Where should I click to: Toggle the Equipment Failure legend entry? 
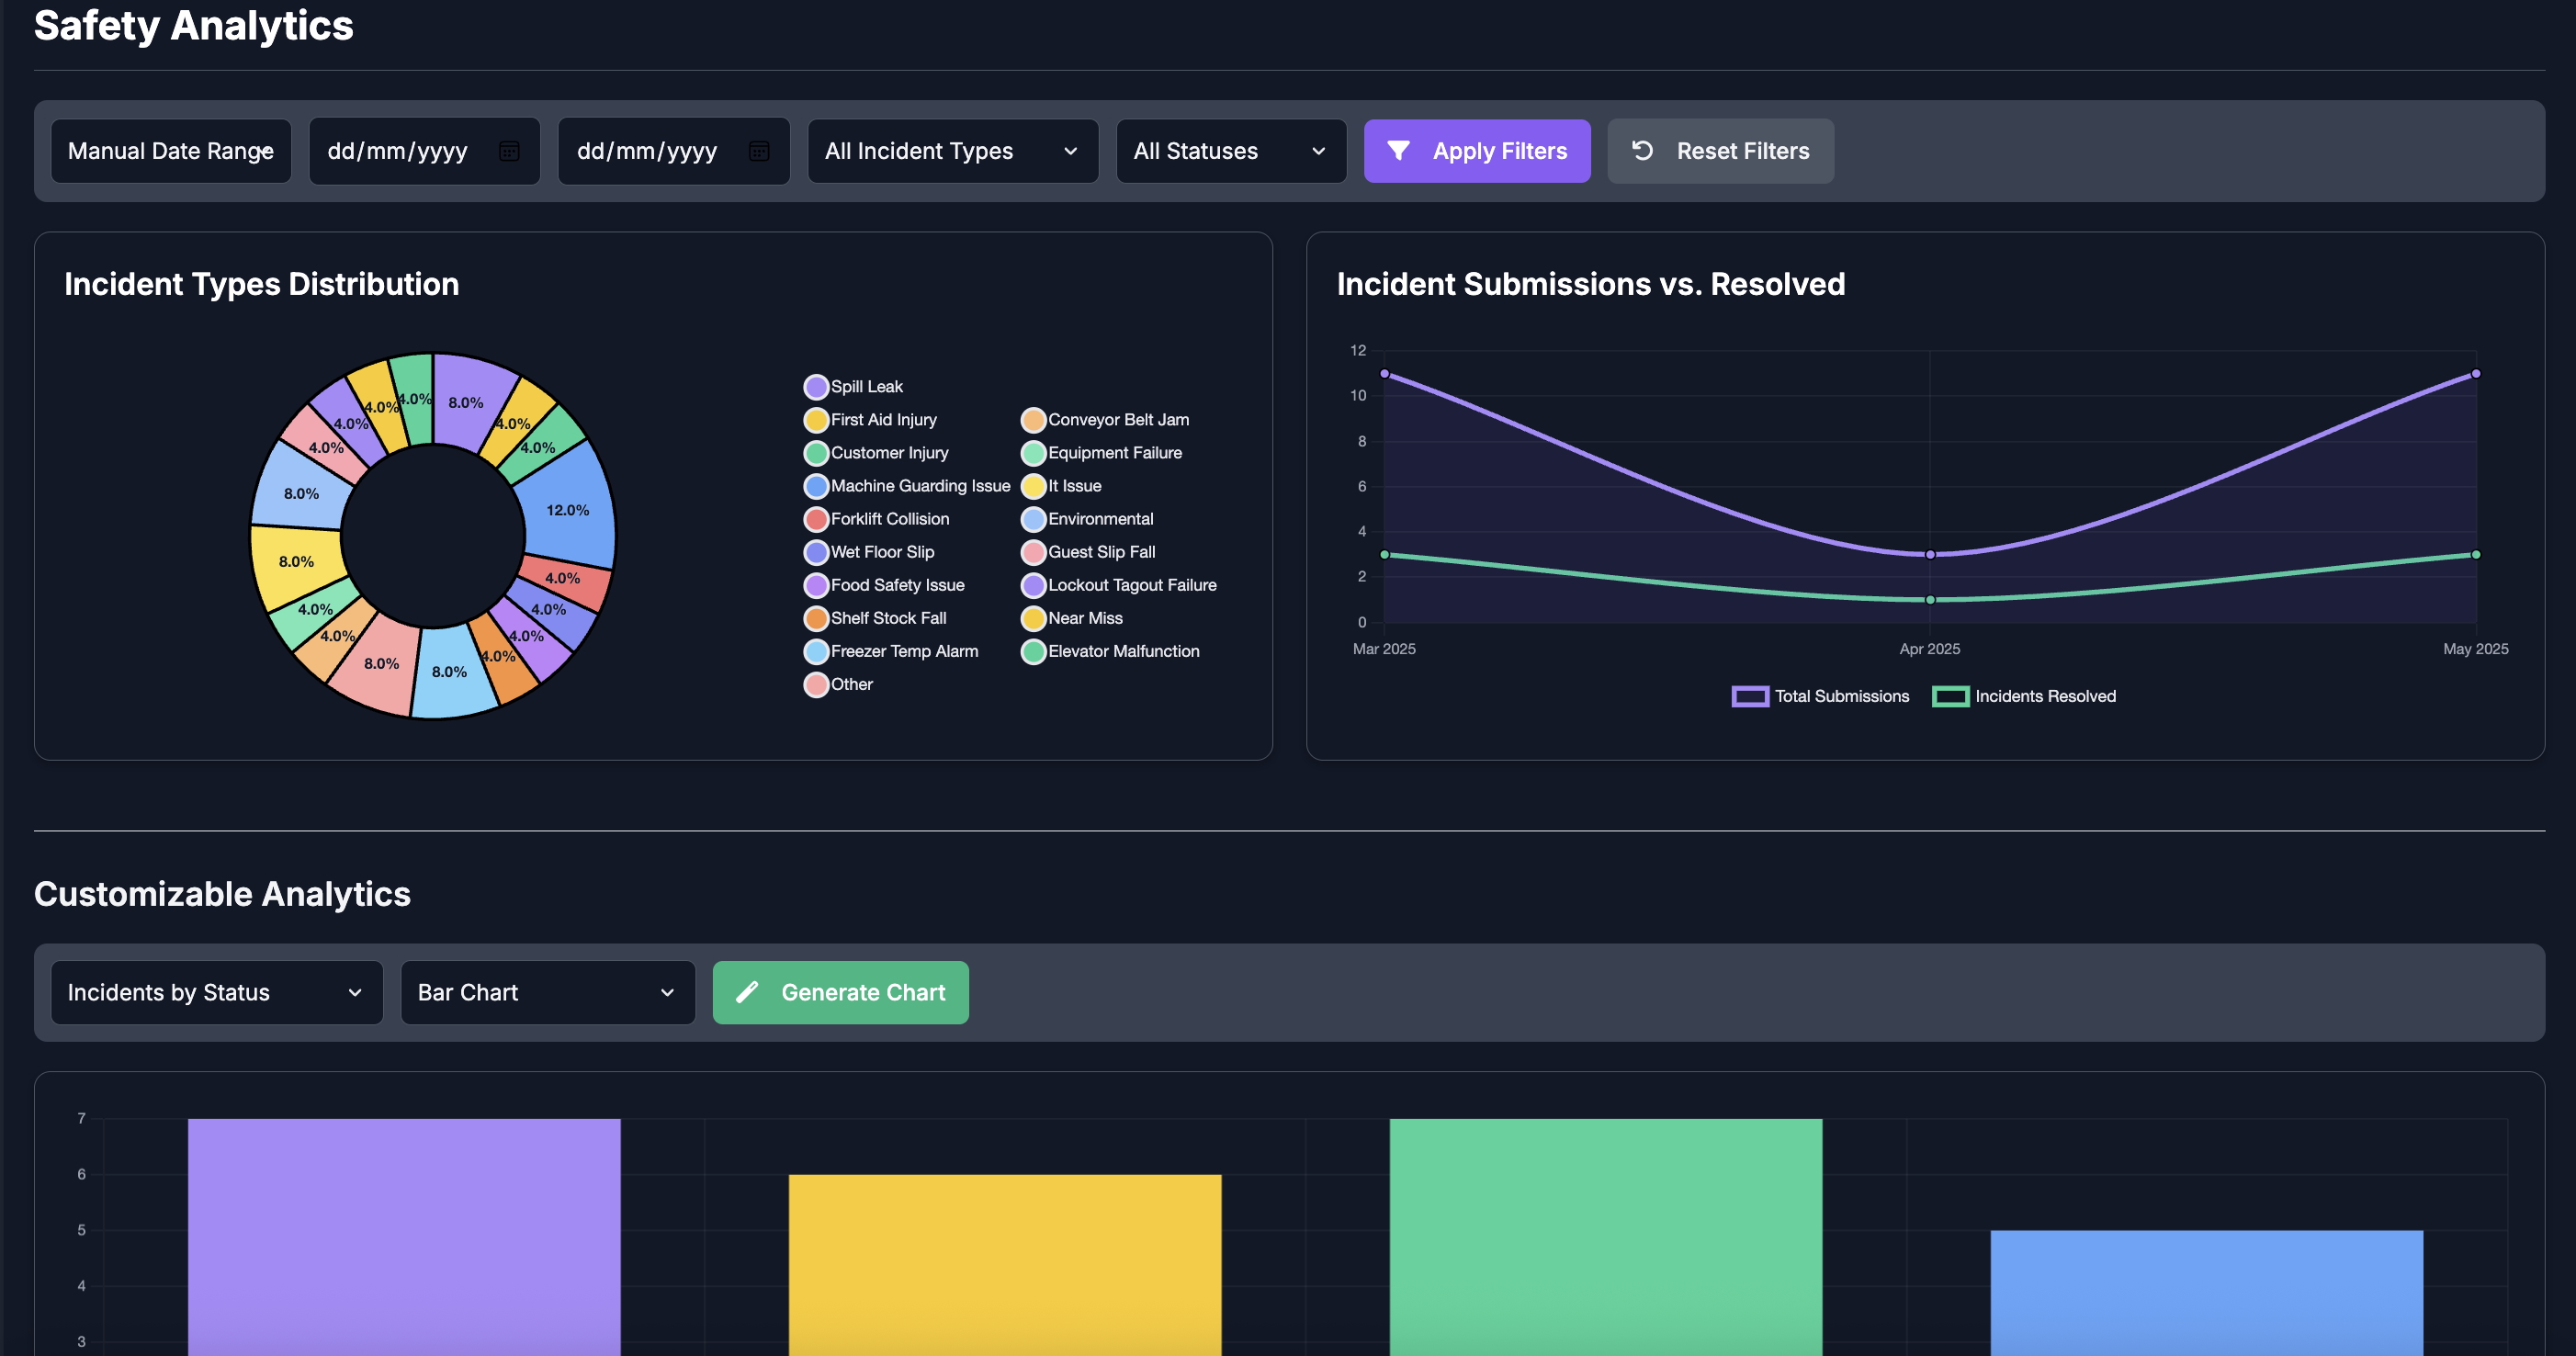1033,453
